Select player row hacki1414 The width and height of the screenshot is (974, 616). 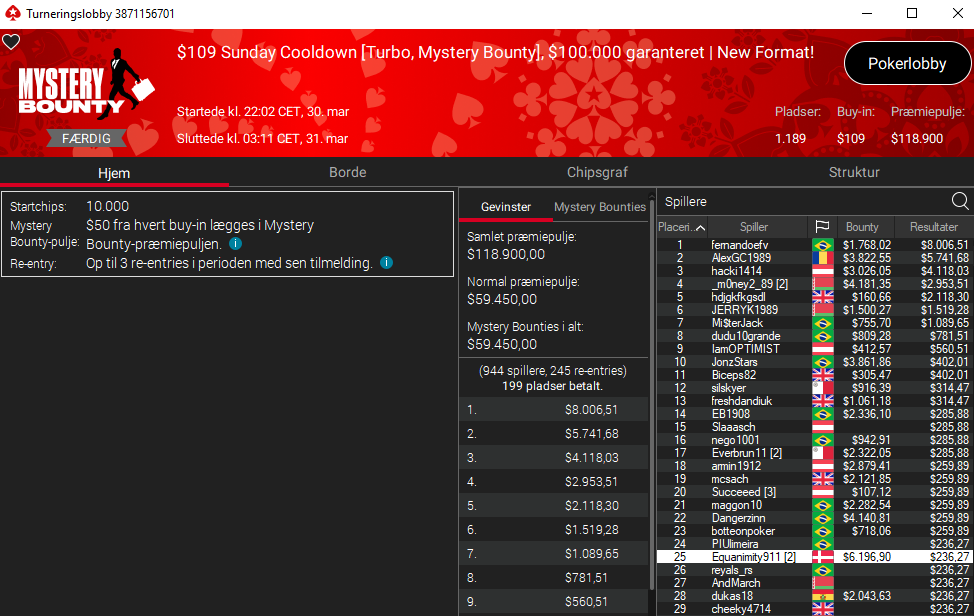pyautogui.click(x=815, y=271)
